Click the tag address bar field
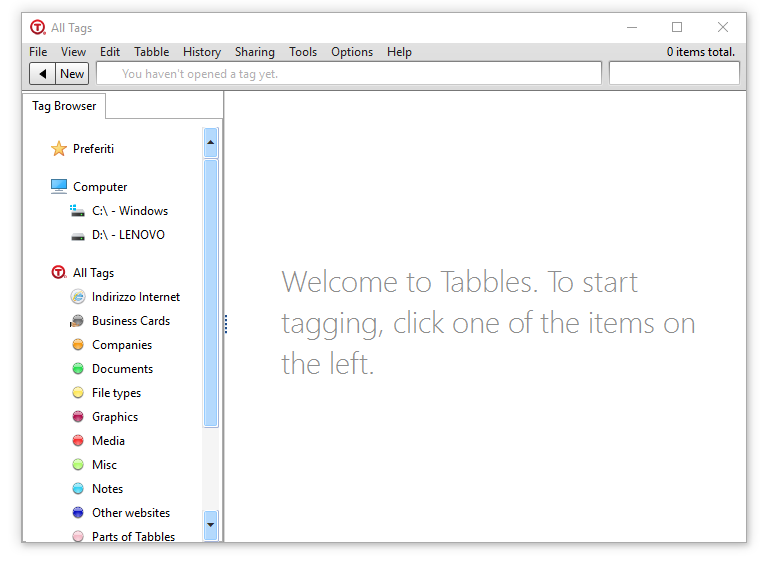This screenshot has width=781, height=562. [x=349, y=74]
